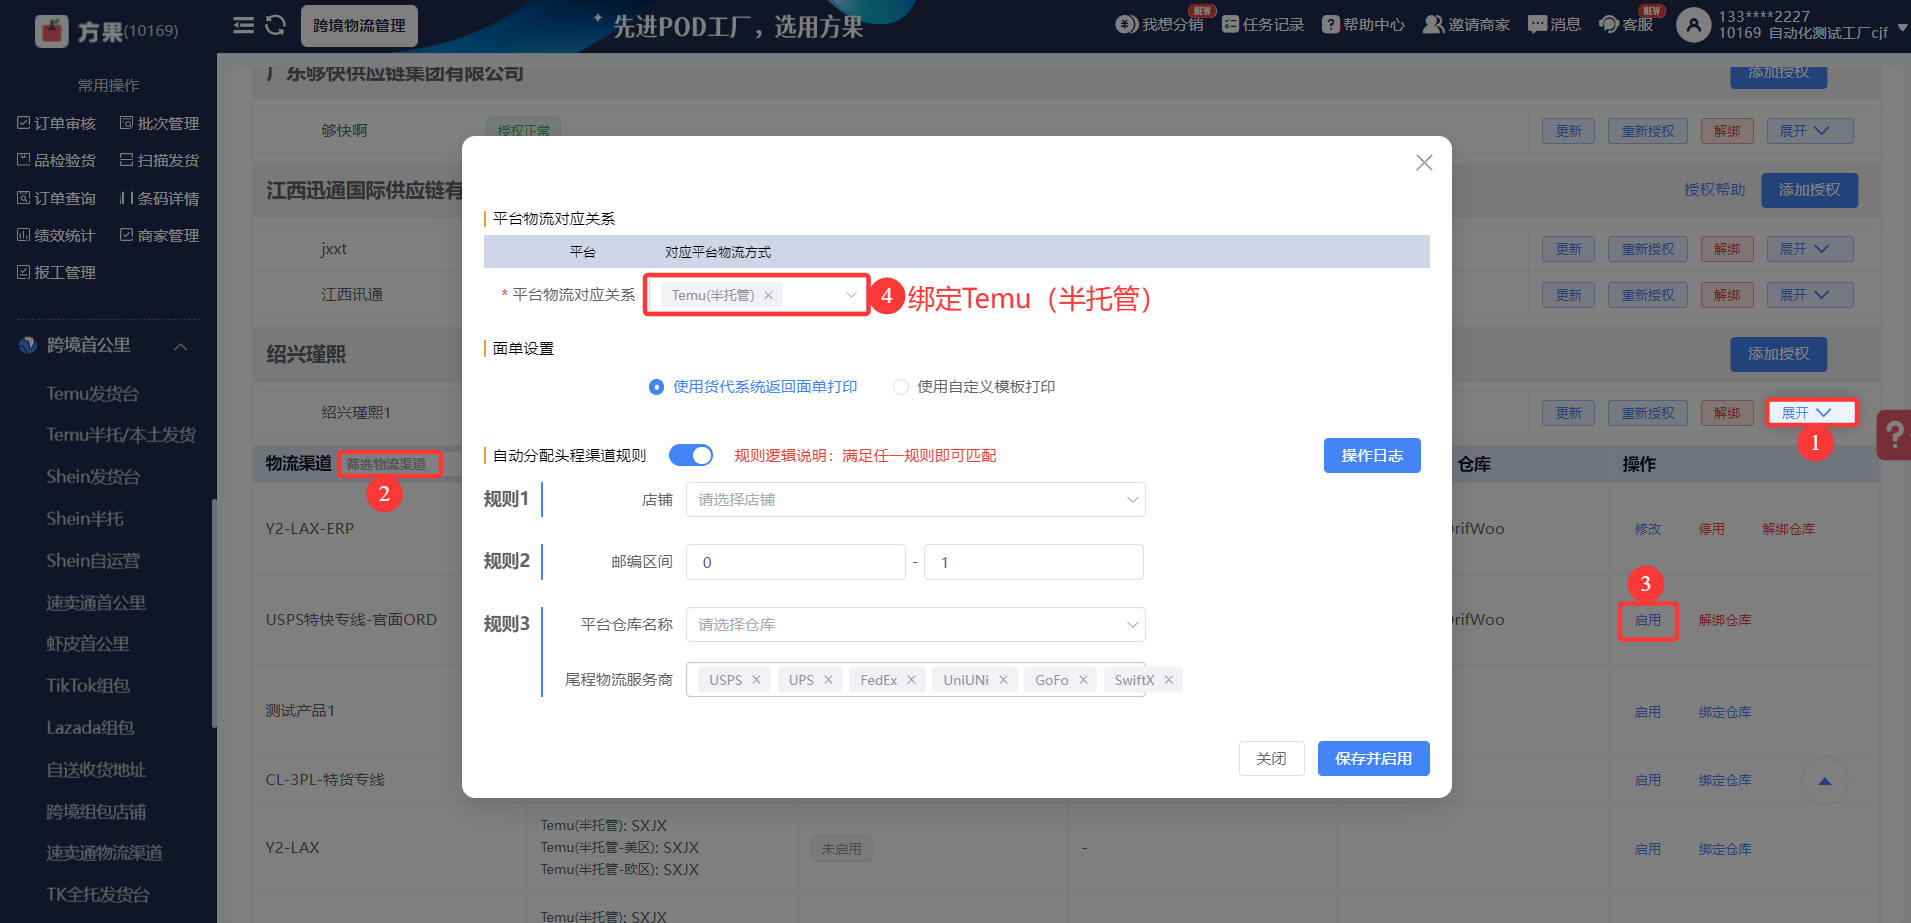1911x923 pixels.
Task: Click the 尾程物流服务商 multi-select field
Action: (x=916, y=680)
